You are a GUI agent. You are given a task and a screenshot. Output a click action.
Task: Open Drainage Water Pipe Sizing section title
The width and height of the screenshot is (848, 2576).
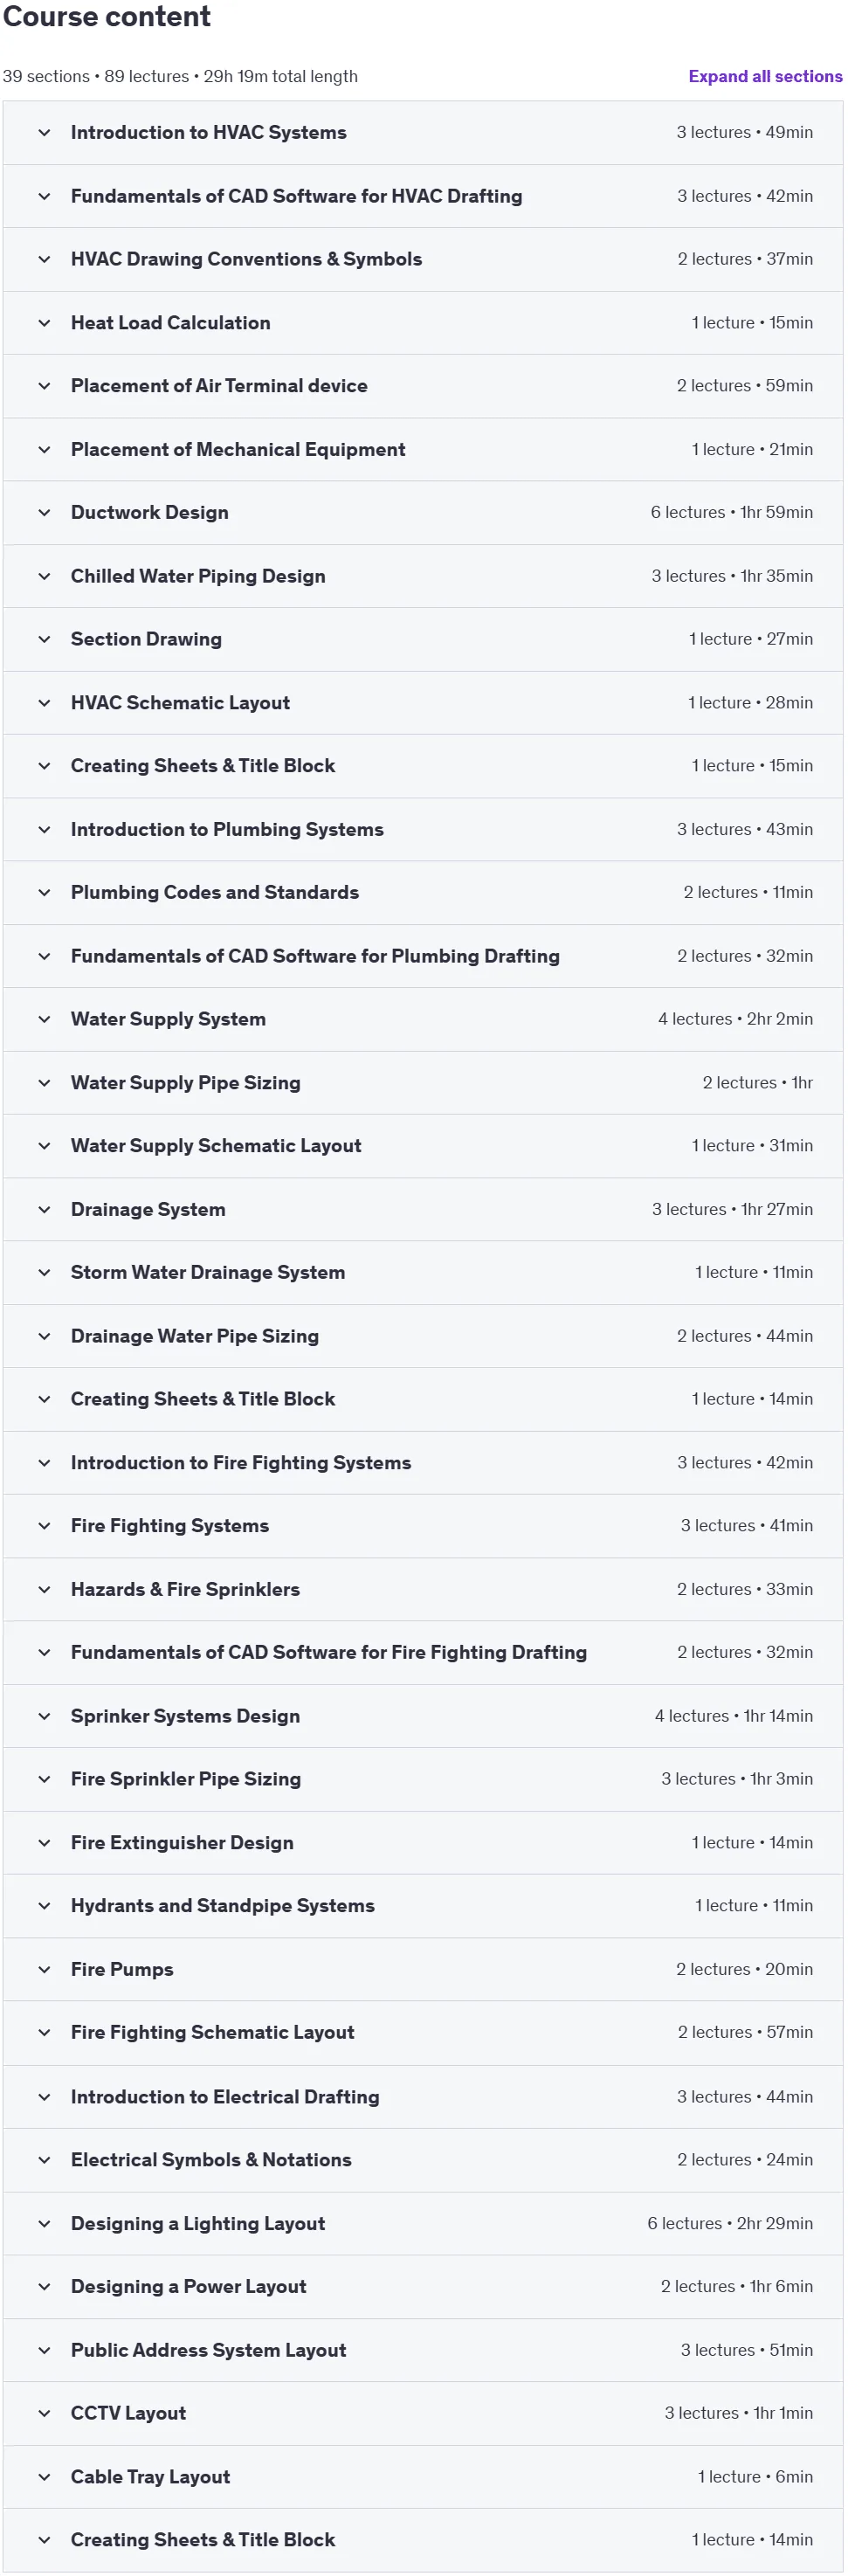pos(195,1336)
